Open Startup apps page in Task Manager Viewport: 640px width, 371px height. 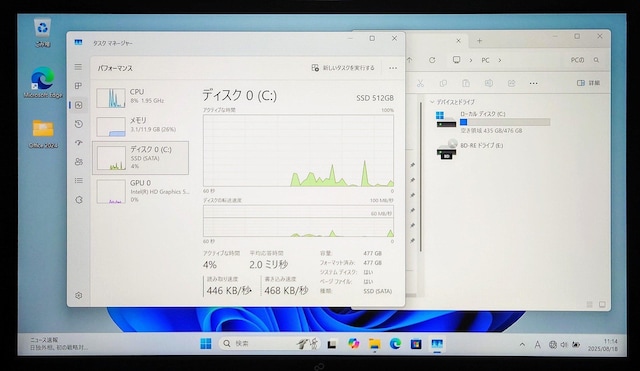[x=79, y=142]
